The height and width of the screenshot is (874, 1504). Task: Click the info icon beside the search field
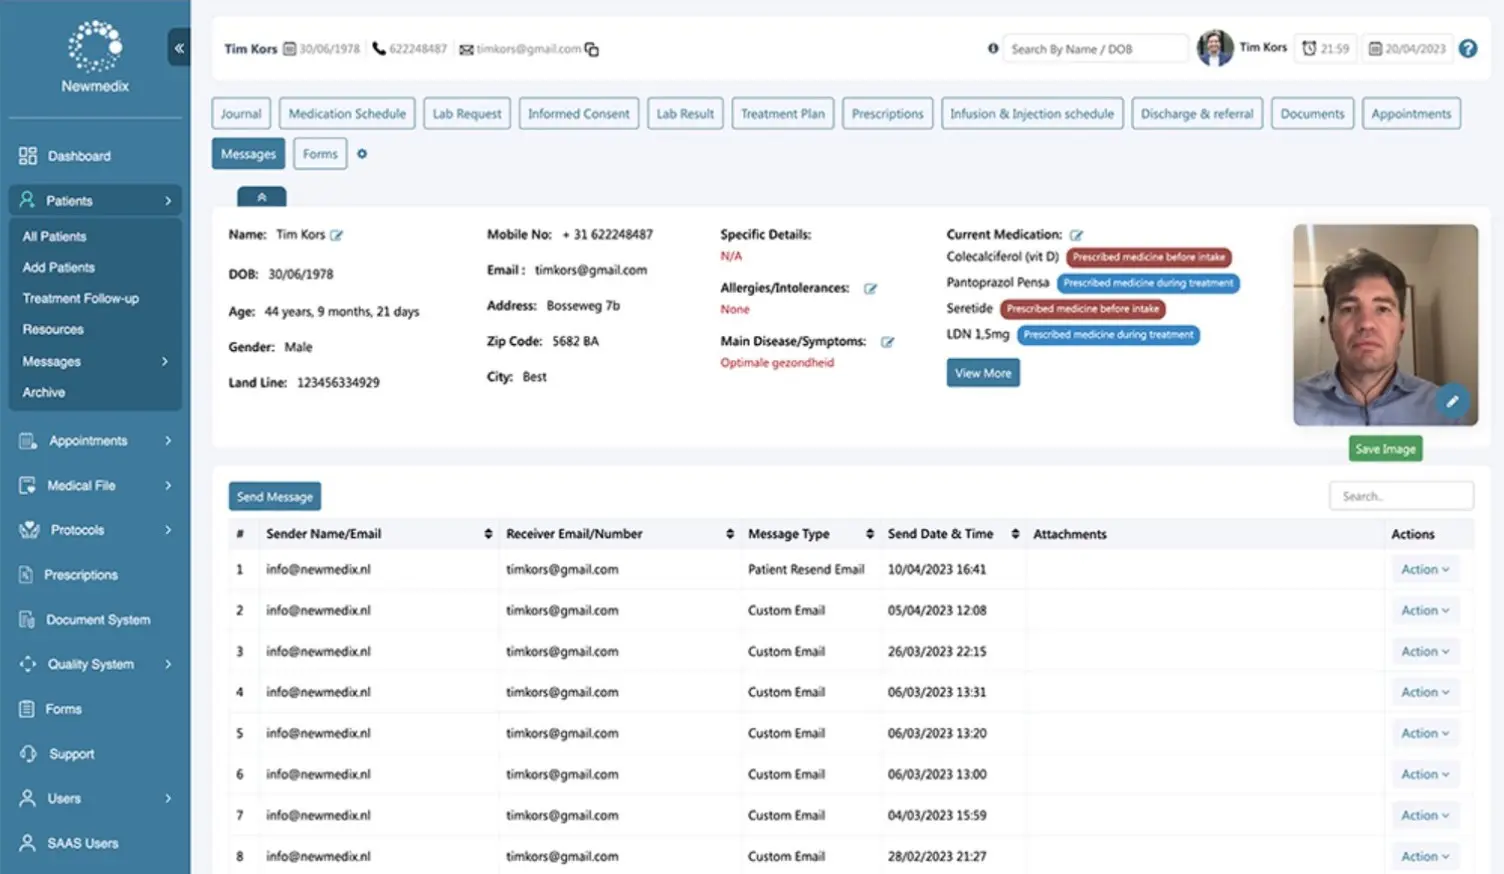click(991, 48)
